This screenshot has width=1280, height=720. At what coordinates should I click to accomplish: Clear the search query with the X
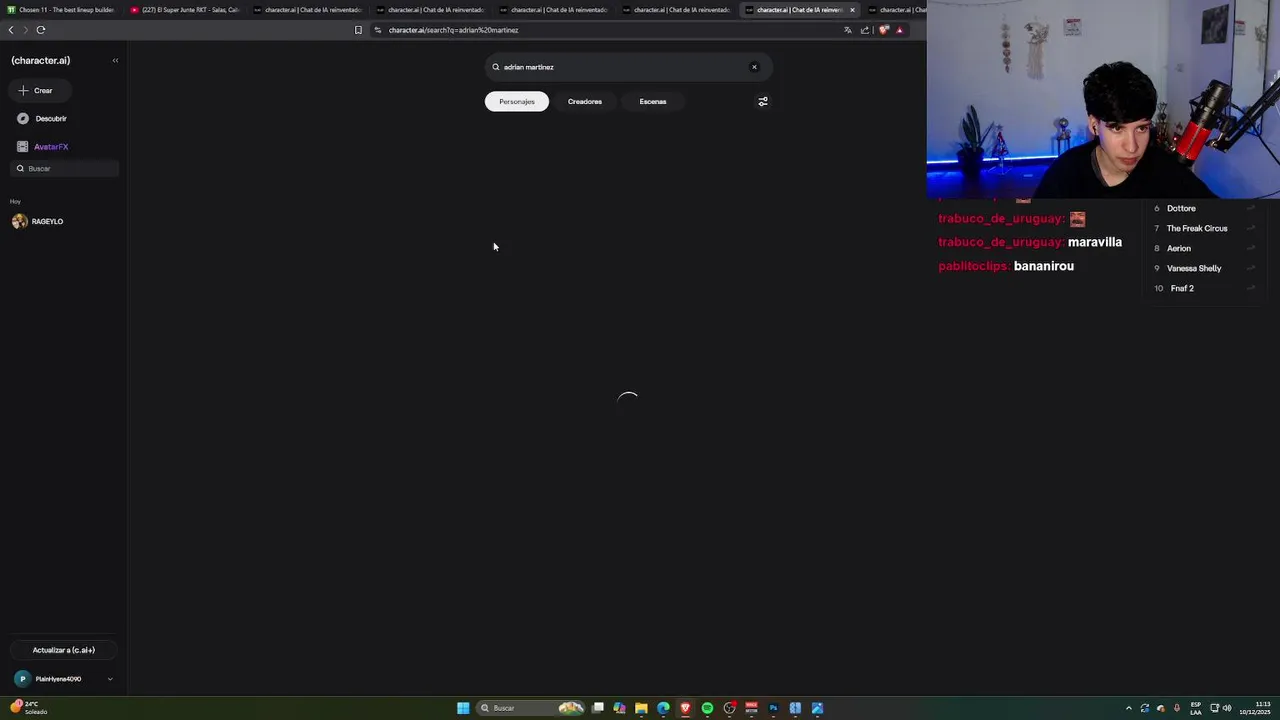754,67
